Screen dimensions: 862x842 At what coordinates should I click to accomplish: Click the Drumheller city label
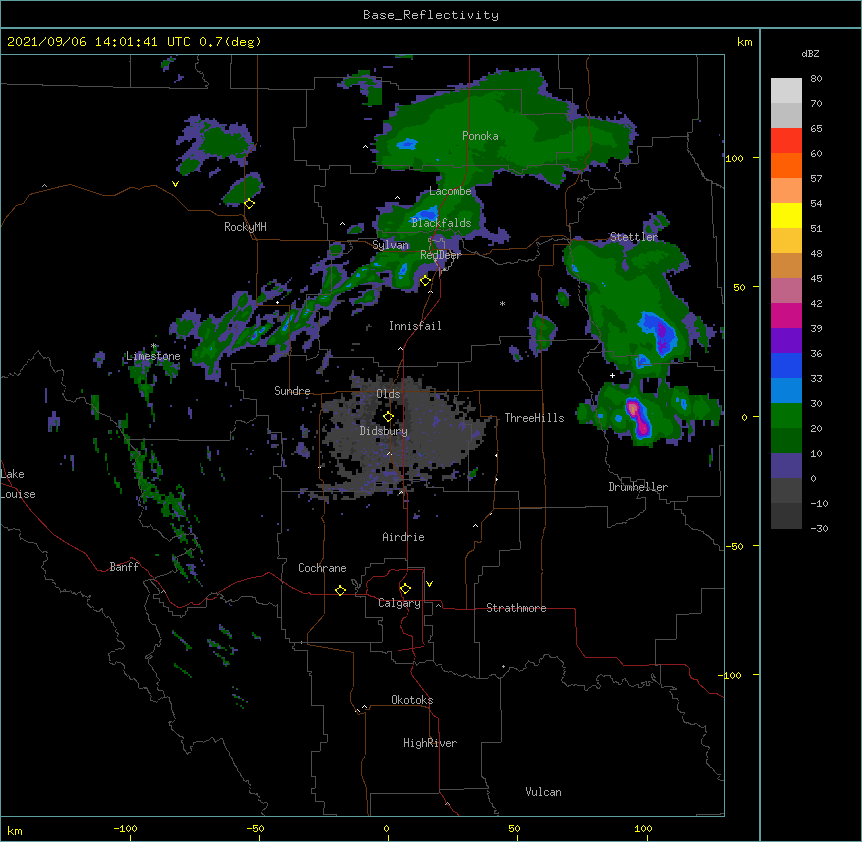[638, 487]
